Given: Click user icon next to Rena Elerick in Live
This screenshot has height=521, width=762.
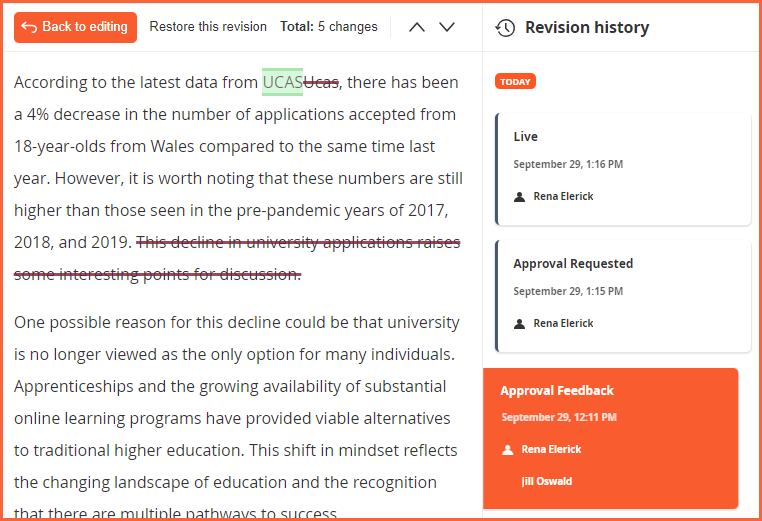Looking at the screenshot, I should (x=520, y=197).
